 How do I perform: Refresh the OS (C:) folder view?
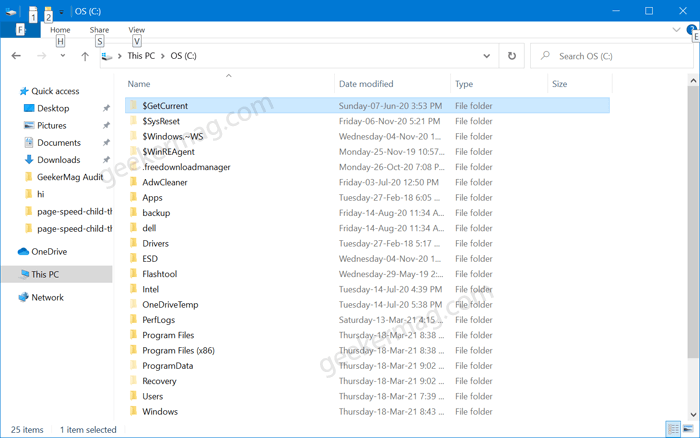coord(512,56)
